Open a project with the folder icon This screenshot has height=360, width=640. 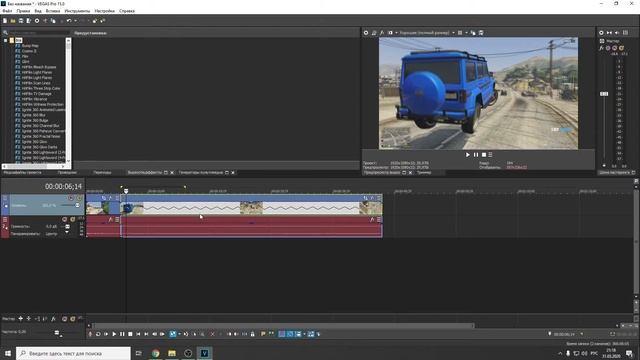(13, 21)
